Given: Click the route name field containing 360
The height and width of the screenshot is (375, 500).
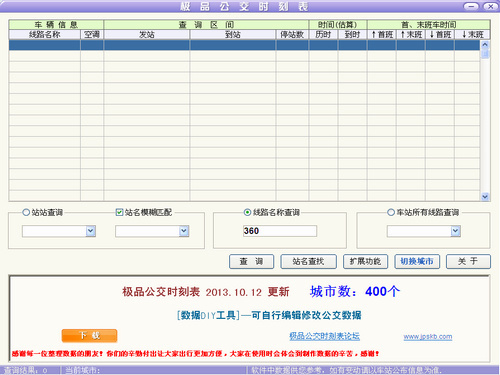Looking at the screenshot, I should tap(280, 231).
